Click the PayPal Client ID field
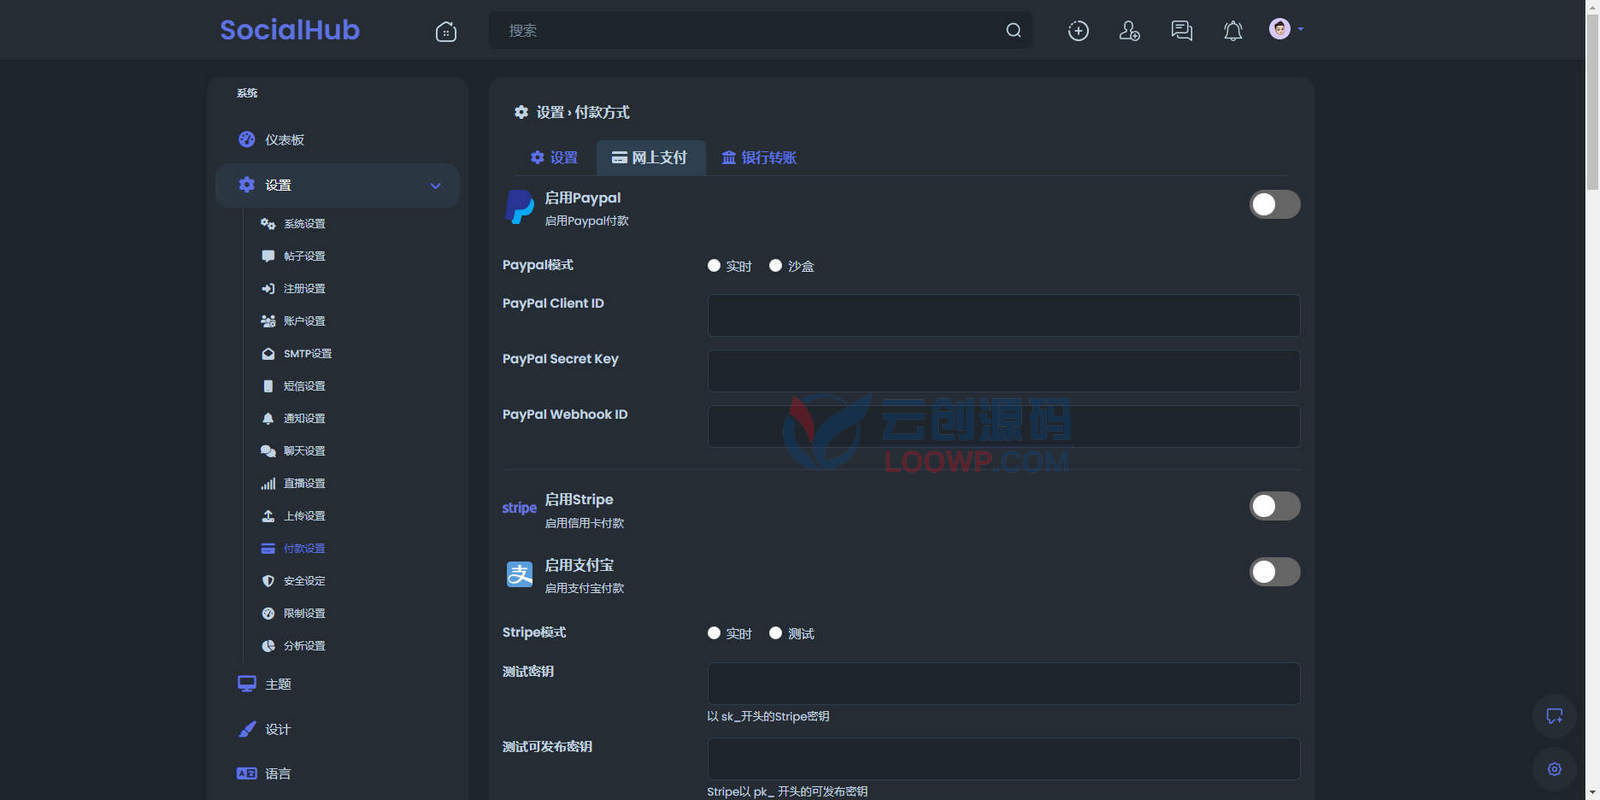Viewport: 1600px width, 800px height. (x=1004, y=316)
